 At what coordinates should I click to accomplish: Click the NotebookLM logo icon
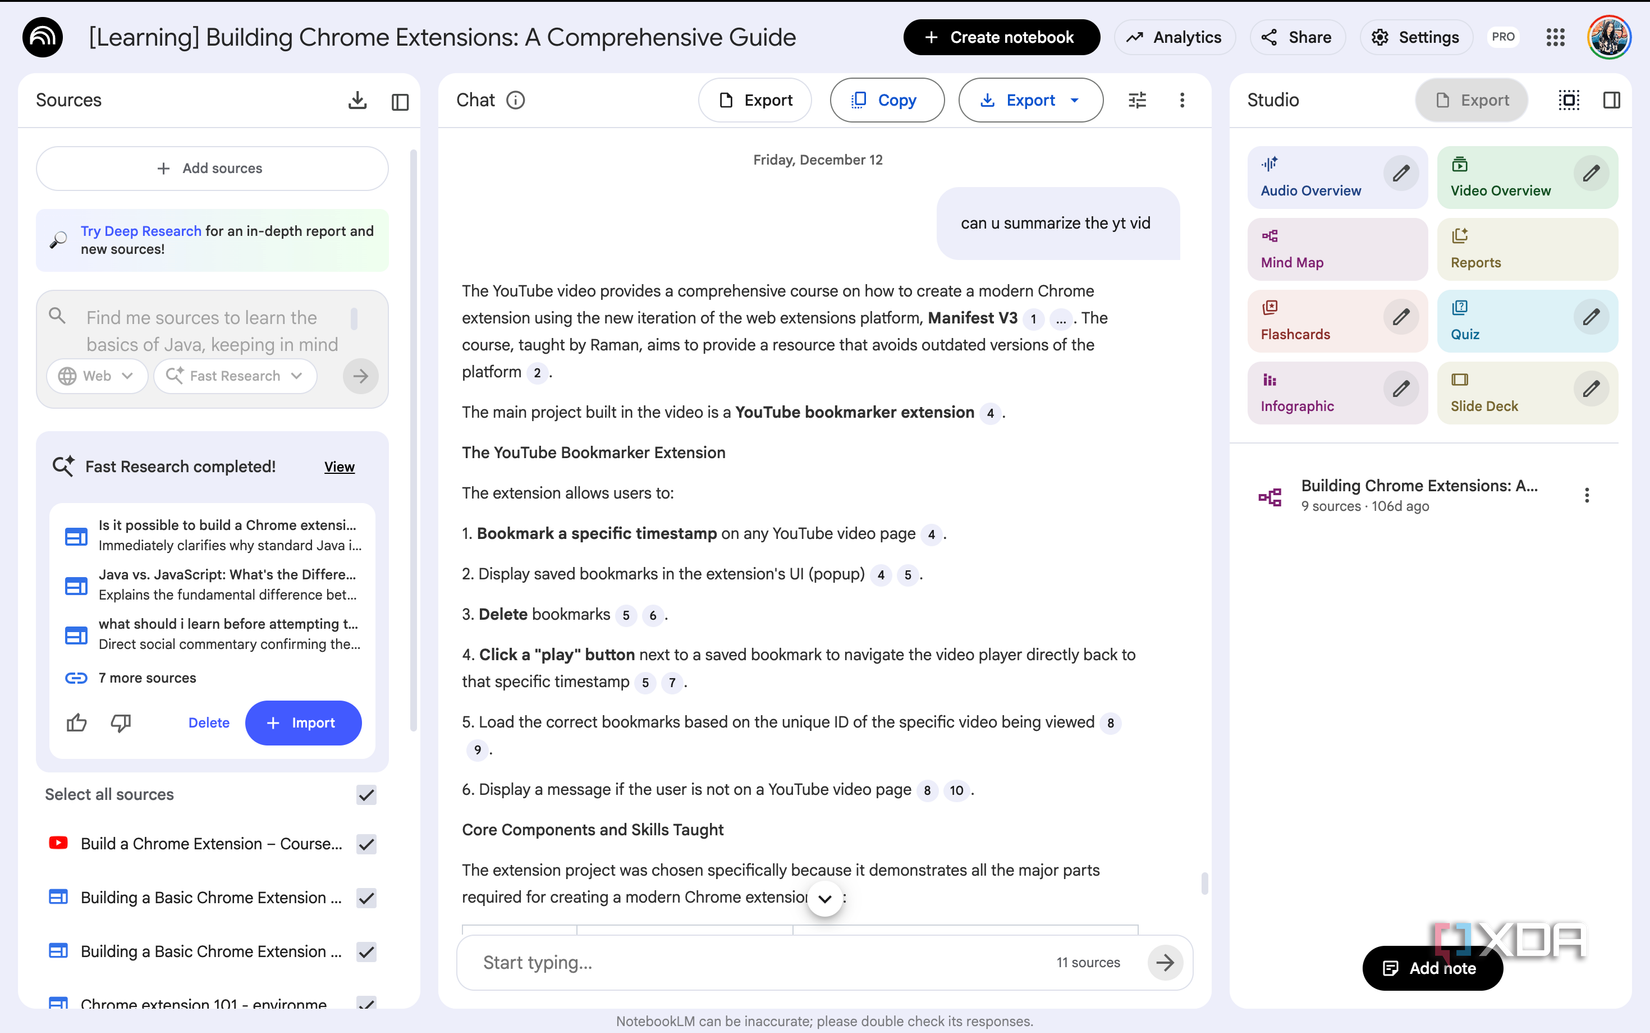43,38
